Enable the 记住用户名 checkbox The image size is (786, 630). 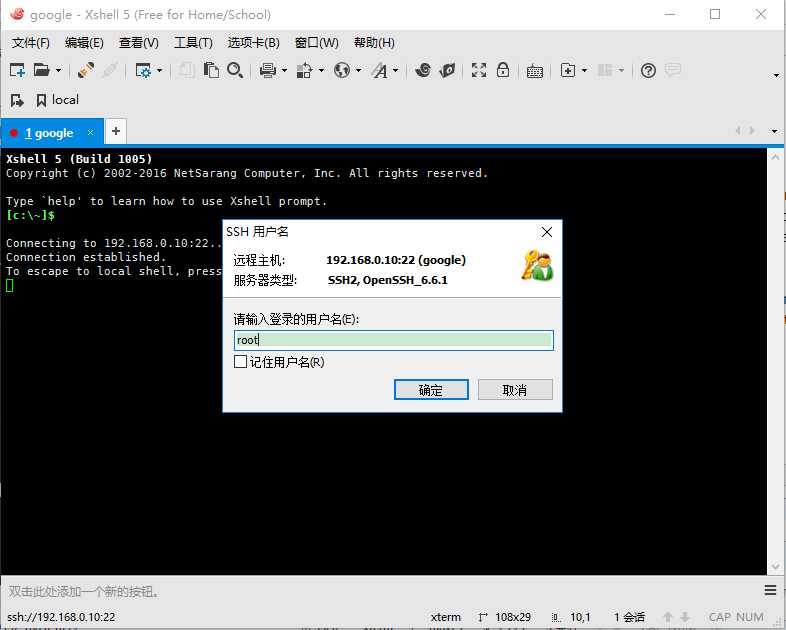click(241, 361)
